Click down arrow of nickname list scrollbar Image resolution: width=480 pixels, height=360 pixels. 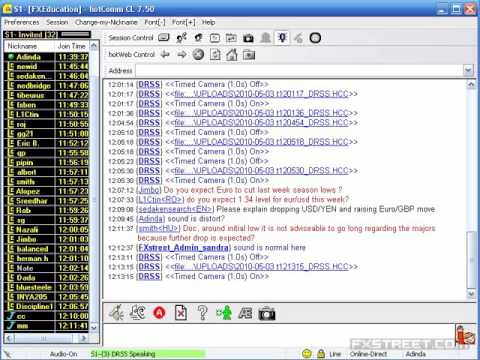tap(94, 328)
